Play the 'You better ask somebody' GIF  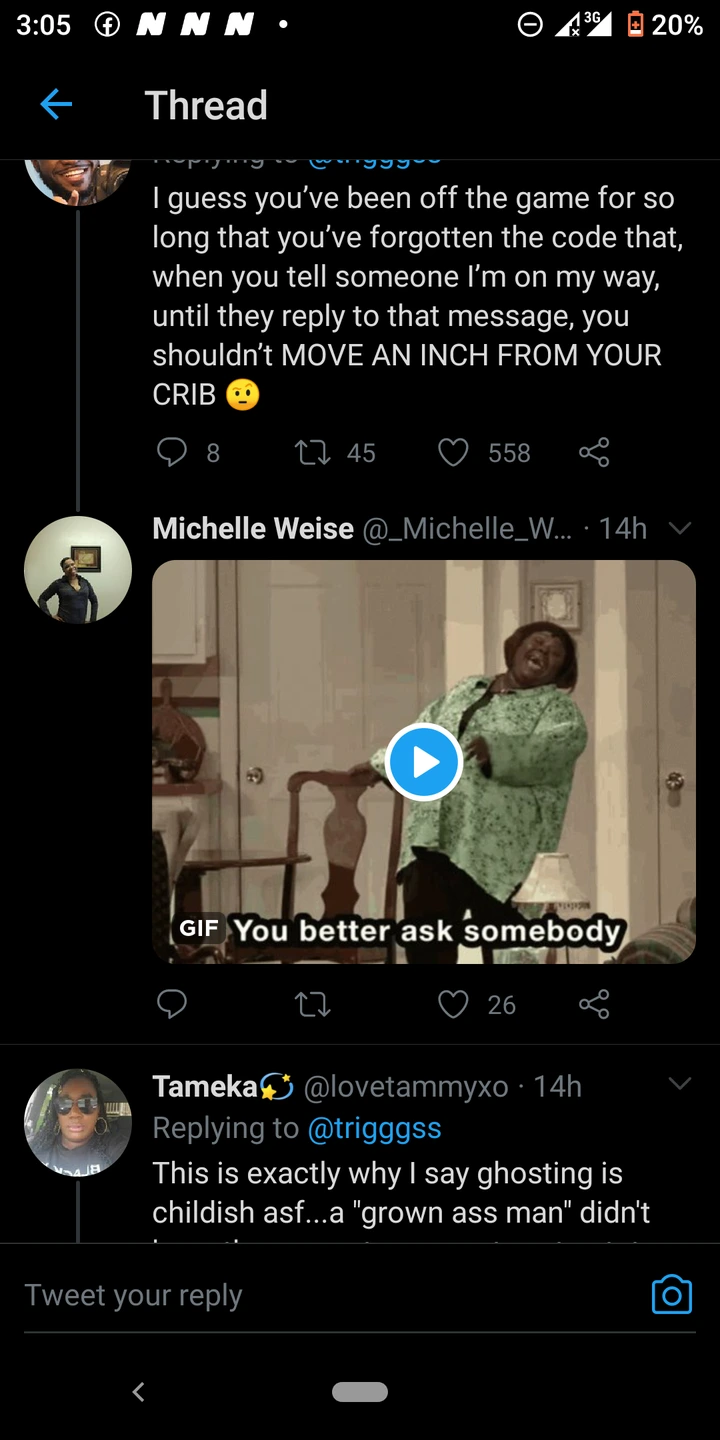[x=423, y=762]
